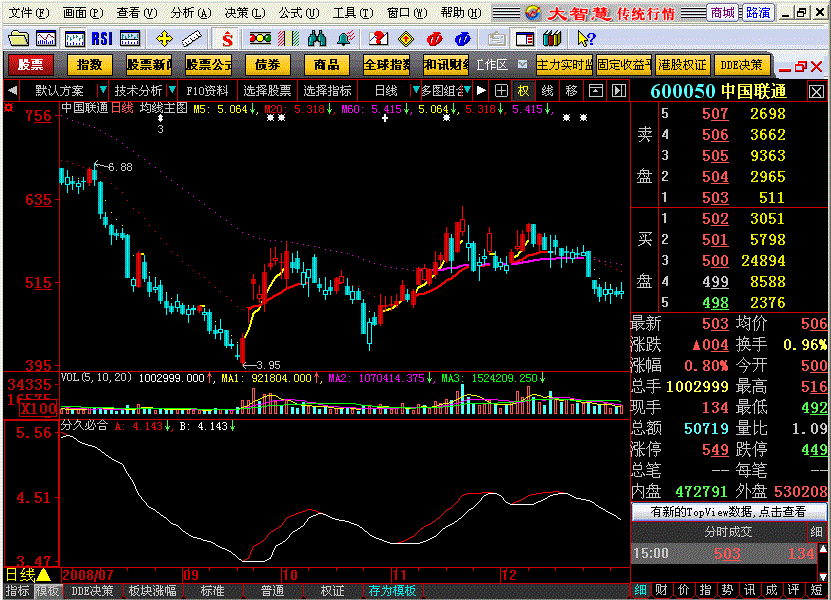Switch to 指标 mode at bottom left
Image resolution: width=831 pixels, height=600 pixels.
pyautogui.click(x=17, y=590)
